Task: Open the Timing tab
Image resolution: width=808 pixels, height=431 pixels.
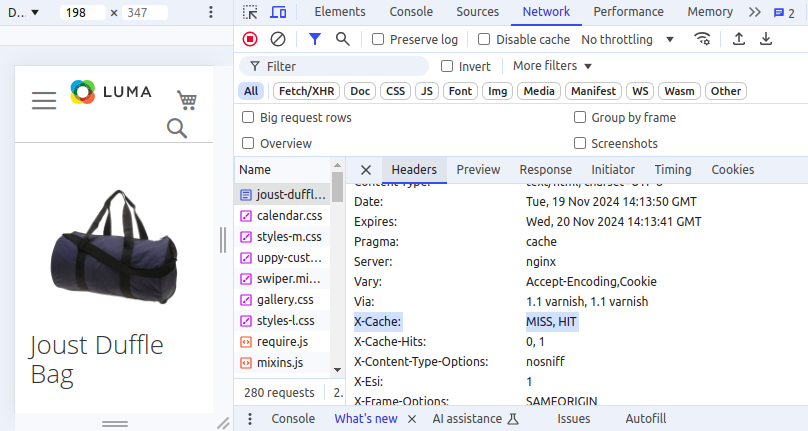Action: pyautogui.click(x=673, y=170)
